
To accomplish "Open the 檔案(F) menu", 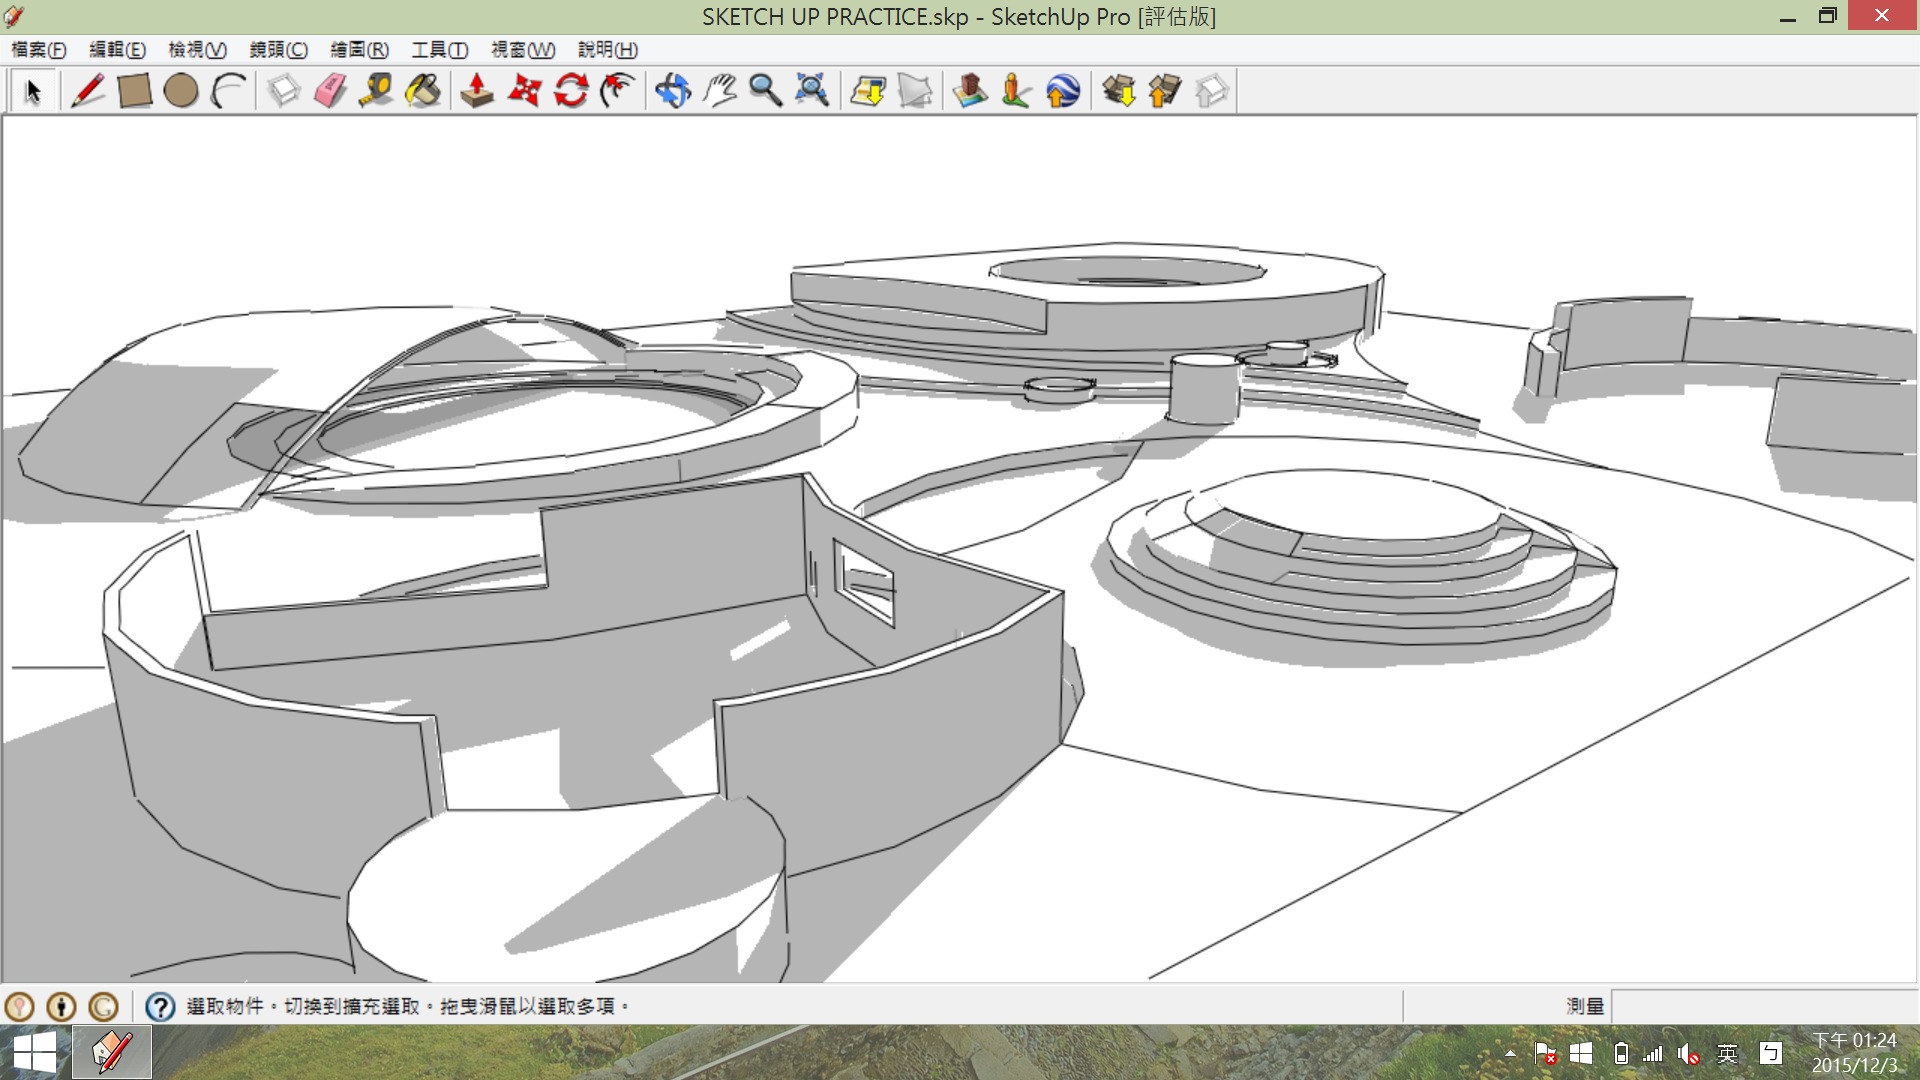I will pos(38,50).
